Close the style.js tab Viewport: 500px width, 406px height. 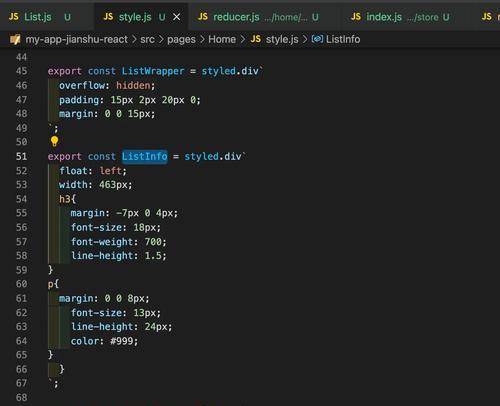tap(177, 17)
